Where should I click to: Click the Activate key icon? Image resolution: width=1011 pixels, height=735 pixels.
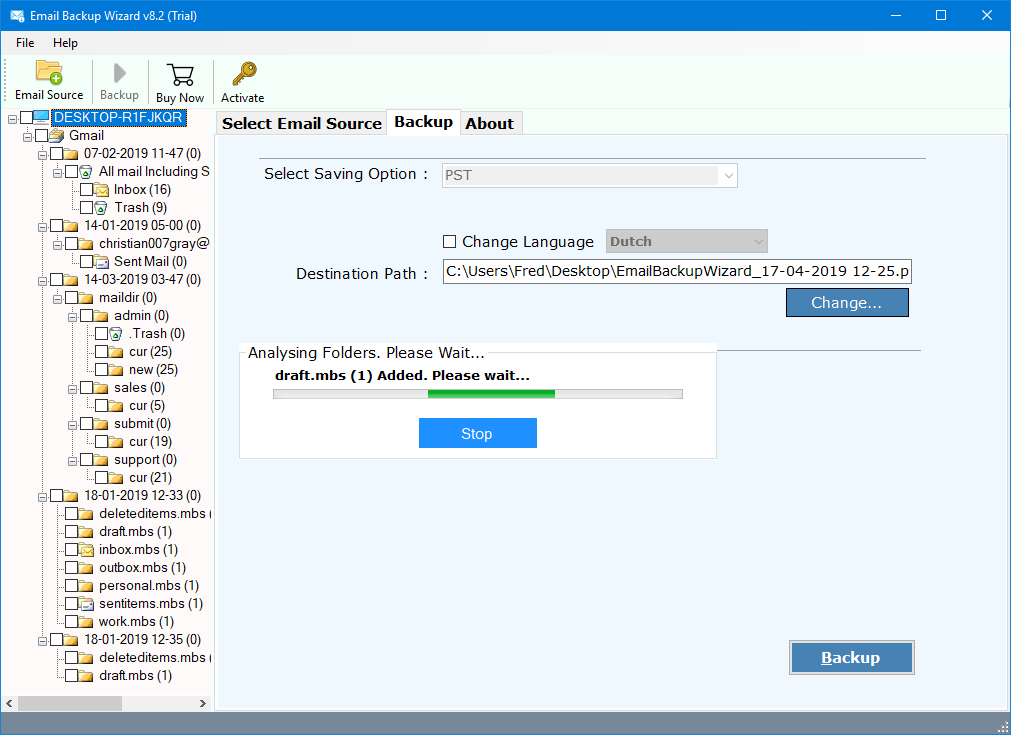244,74
